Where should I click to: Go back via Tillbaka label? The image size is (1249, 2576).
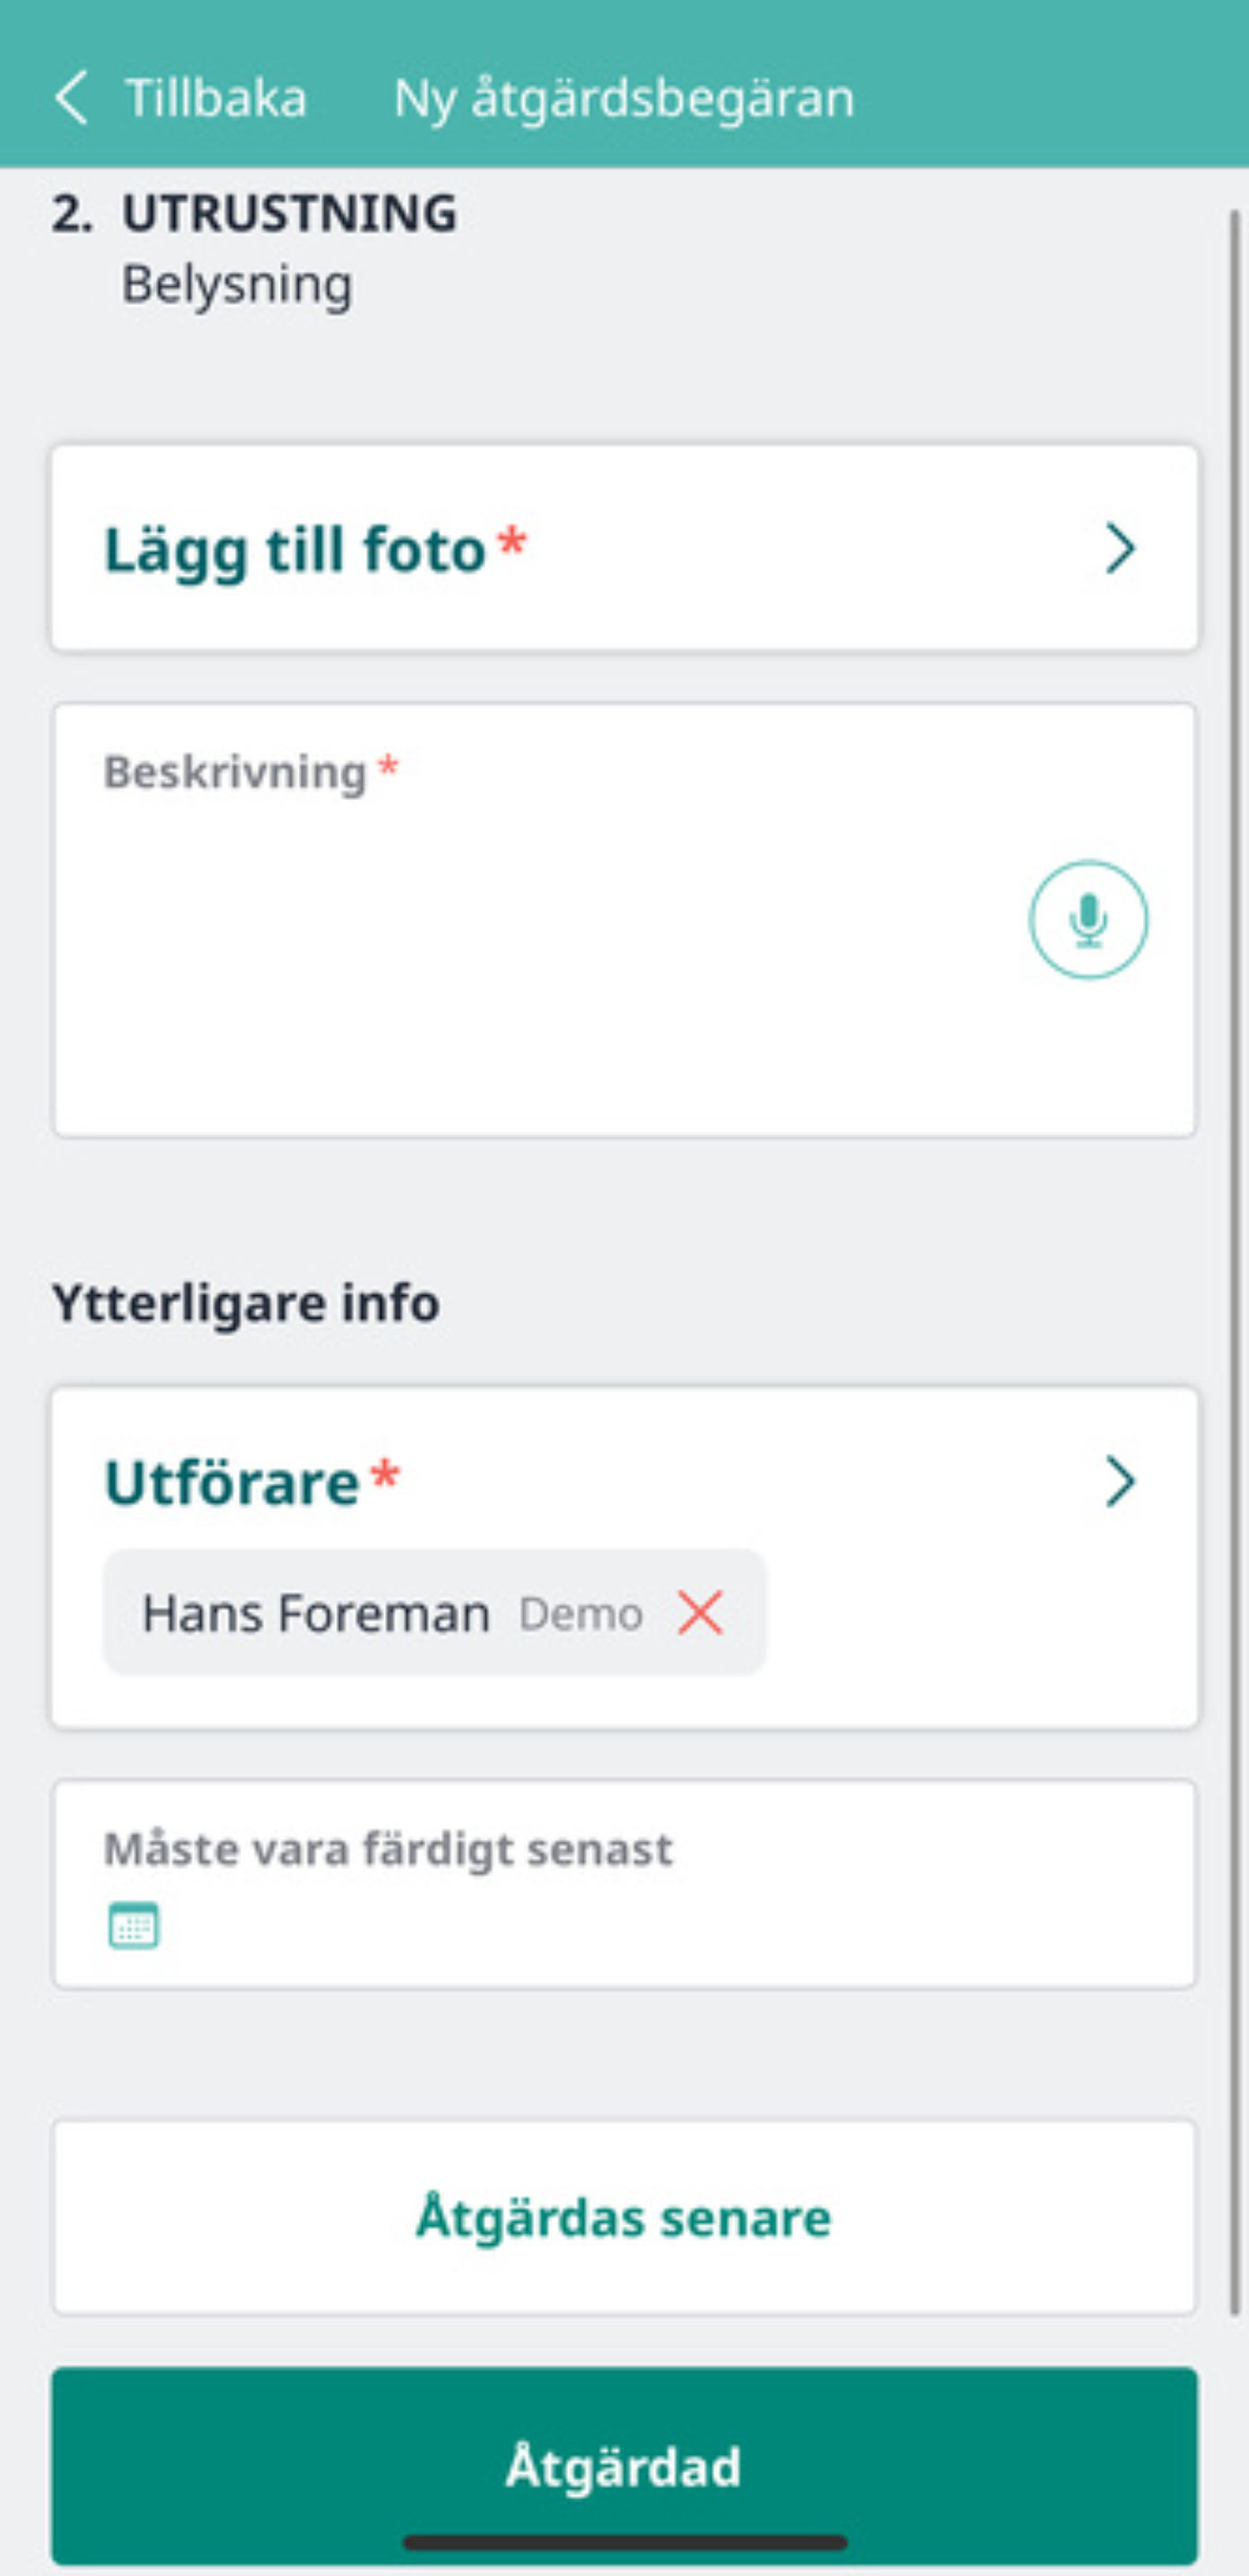(216, 98)
